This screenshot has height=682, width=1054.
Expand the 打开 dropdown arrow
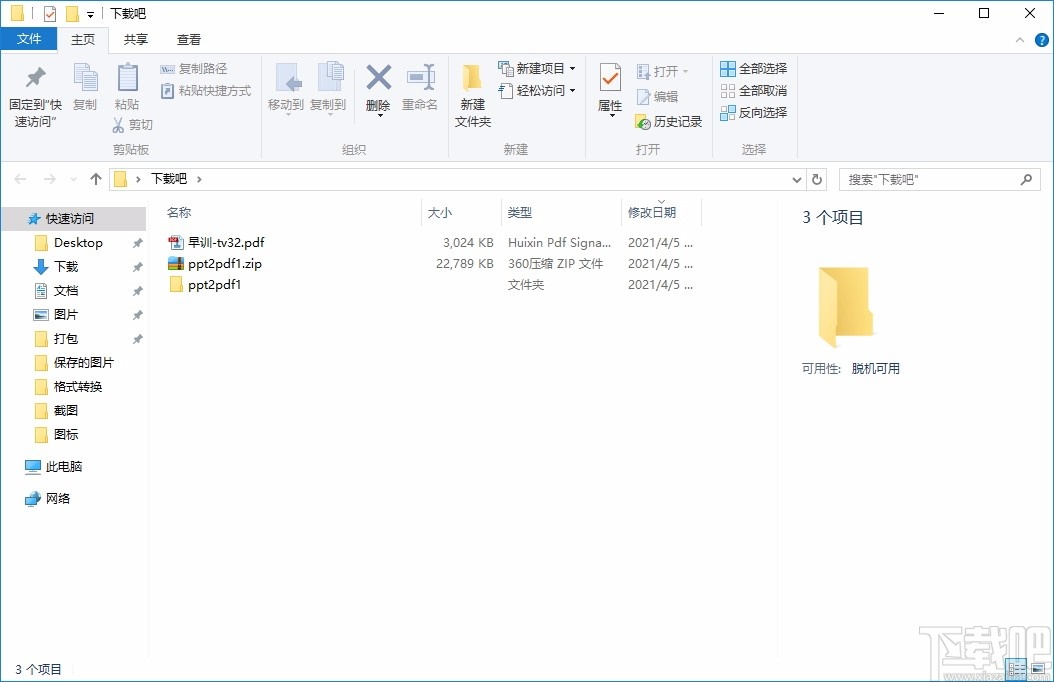pos(686,70)
